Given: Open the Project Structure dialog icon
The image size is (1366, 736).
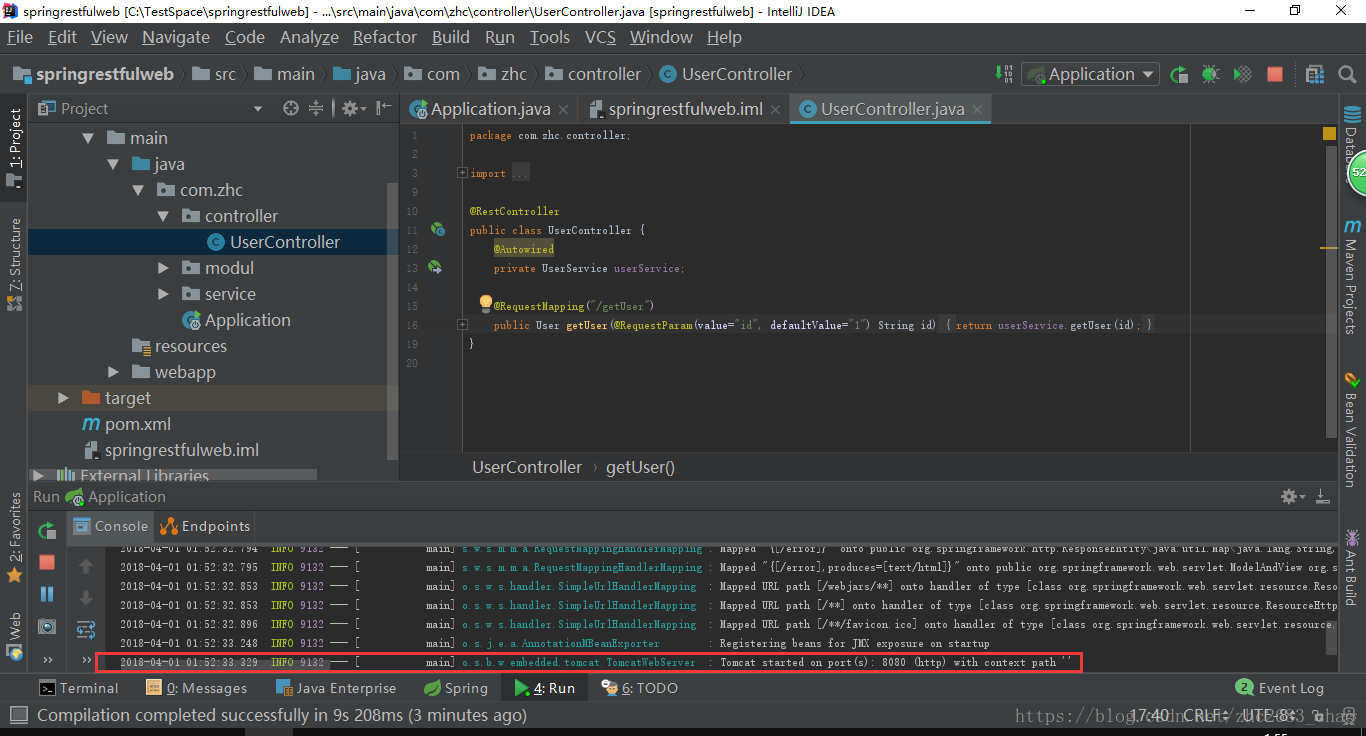Looking at the screenshot, I should tap(1314, 74).
